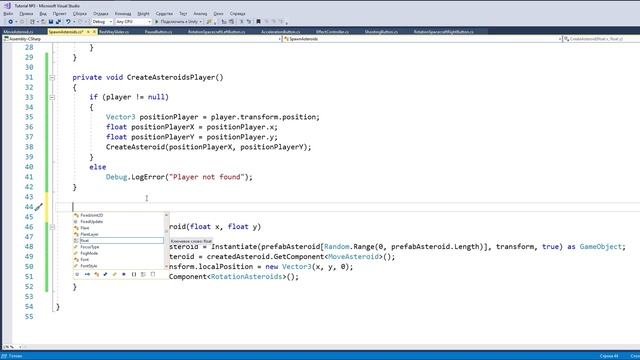Viewport: 640px width, 360px height.
Task: Switch to the MoveAsteroid.cs tab
Action: tap(18, 31)
